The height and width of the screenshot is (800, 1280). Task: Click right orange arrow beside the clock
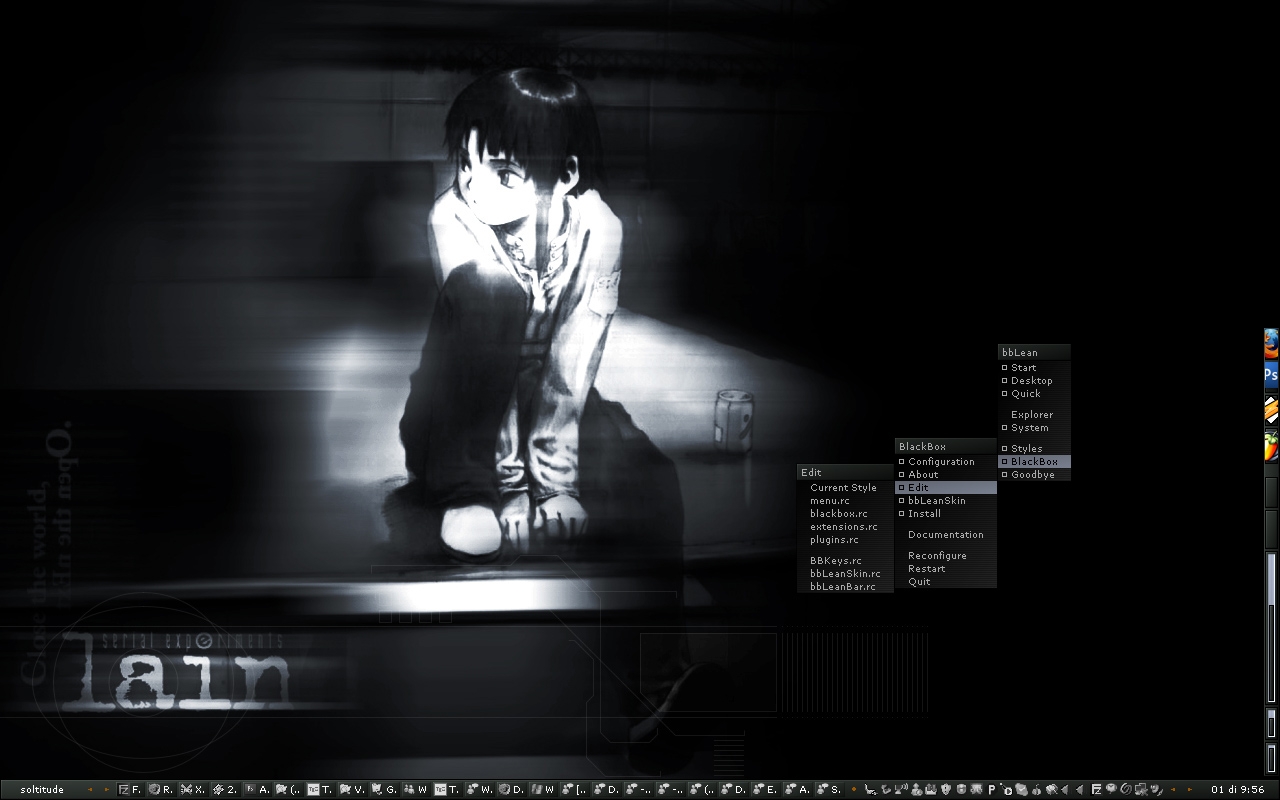(1190, 789)
